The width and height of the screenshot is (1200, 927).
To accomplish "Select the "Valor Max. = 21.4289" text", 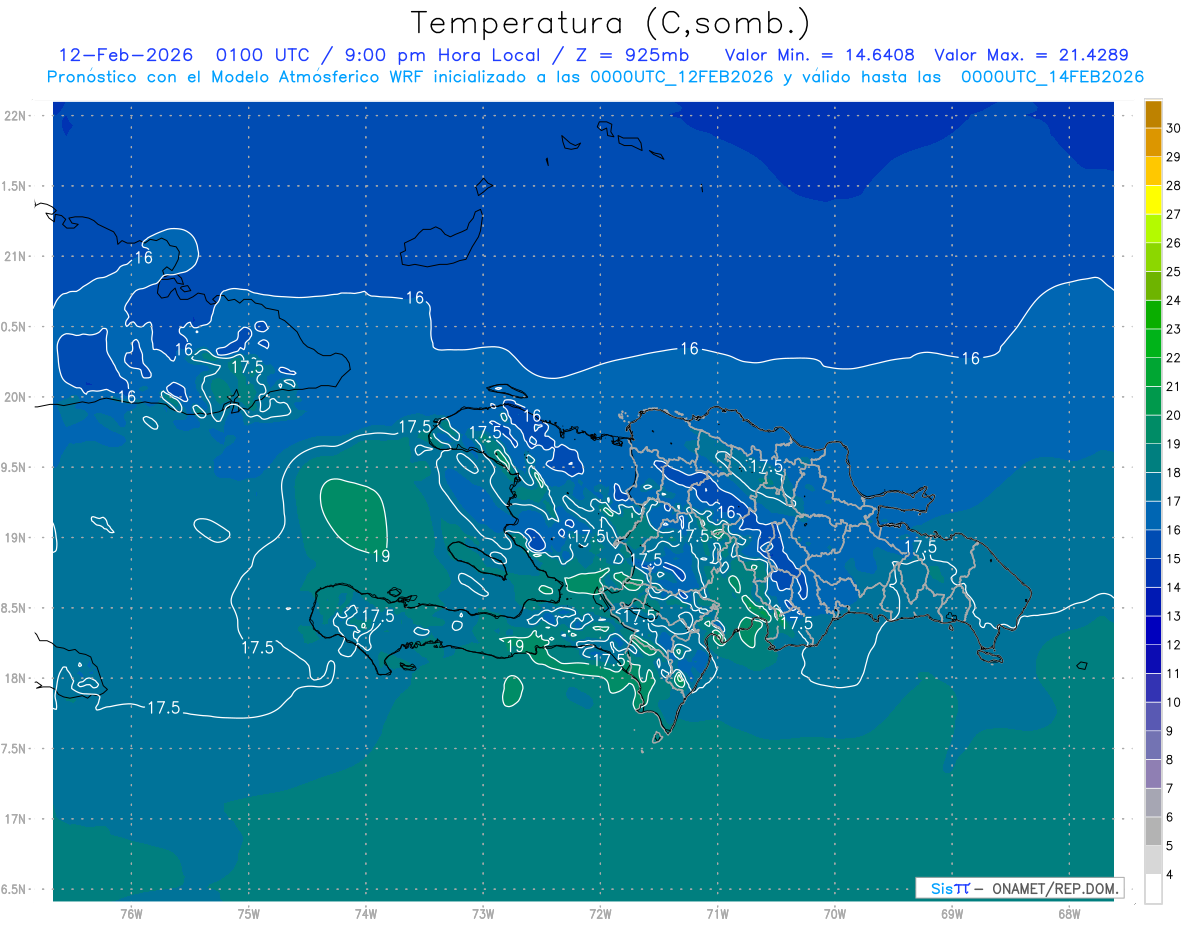I will [x=1031, y=55].
